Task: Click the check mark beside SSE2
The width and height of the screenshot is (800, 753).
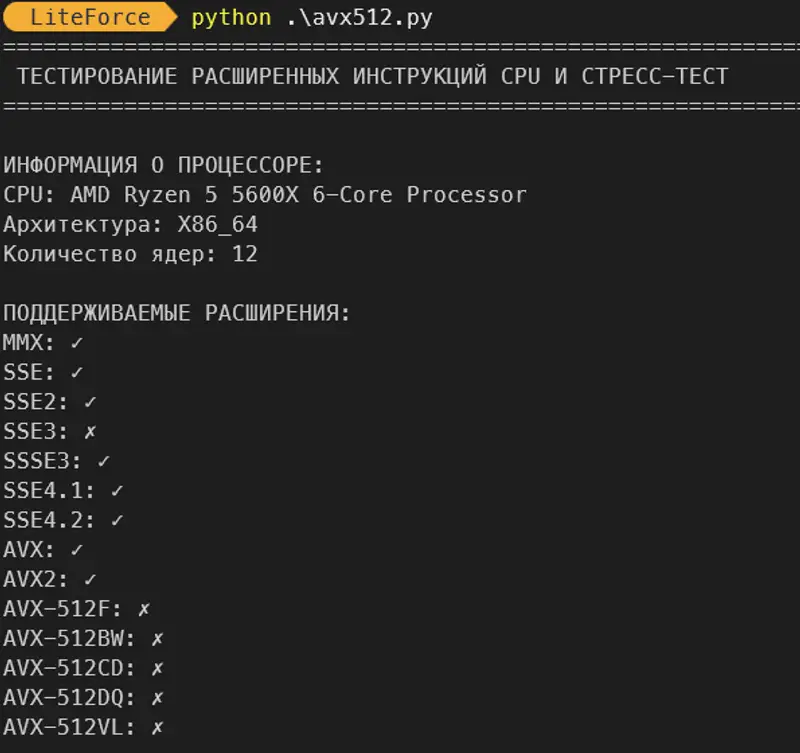Action: coord(91,402)
